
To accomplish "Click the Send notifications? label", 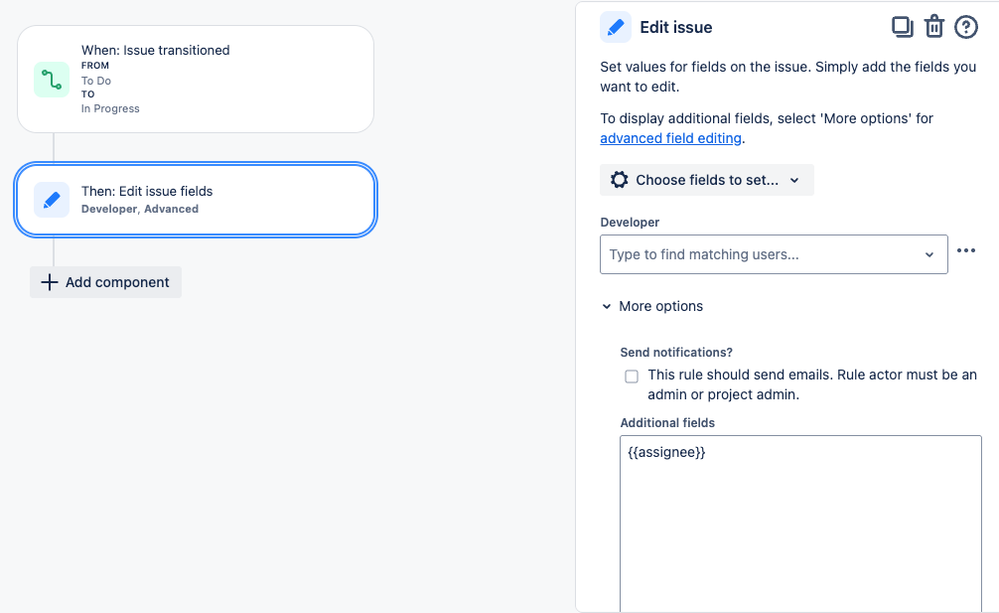I will click(676, 352).
